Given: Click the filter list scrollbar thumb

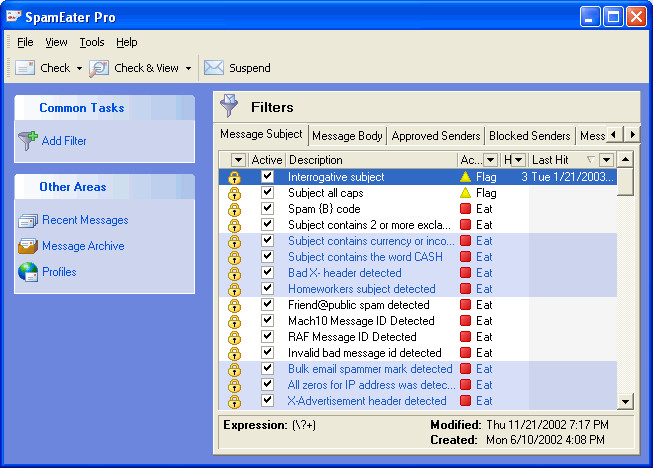Looking at the screenshot, I should (625, 181).
